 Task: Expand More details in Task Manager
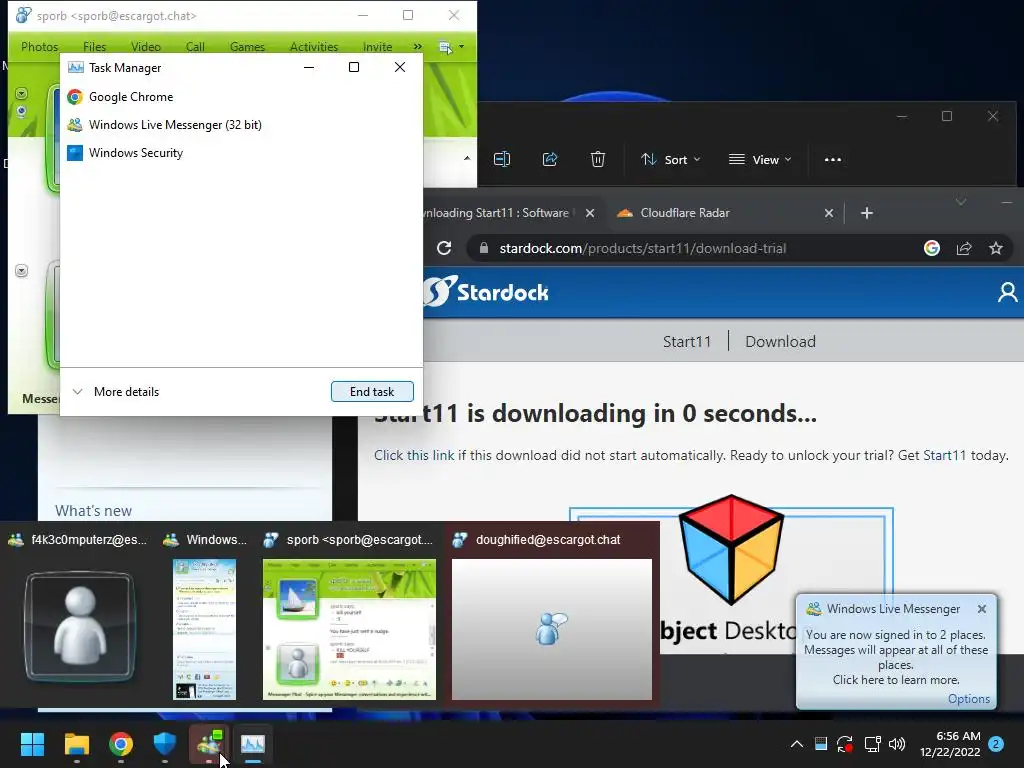[116, 392]
